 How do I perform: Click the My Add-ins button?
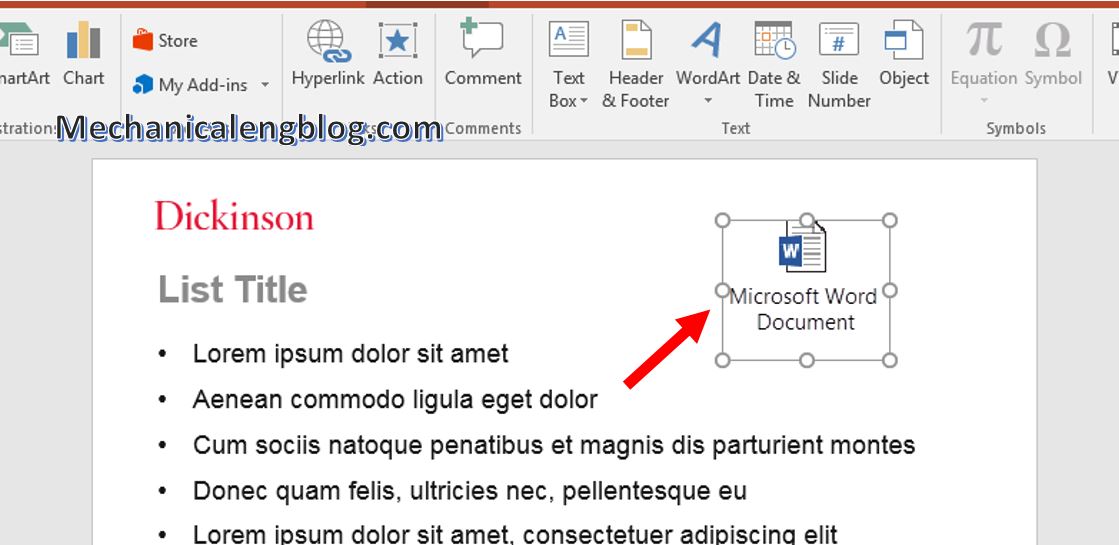click(x=190, y=85)
